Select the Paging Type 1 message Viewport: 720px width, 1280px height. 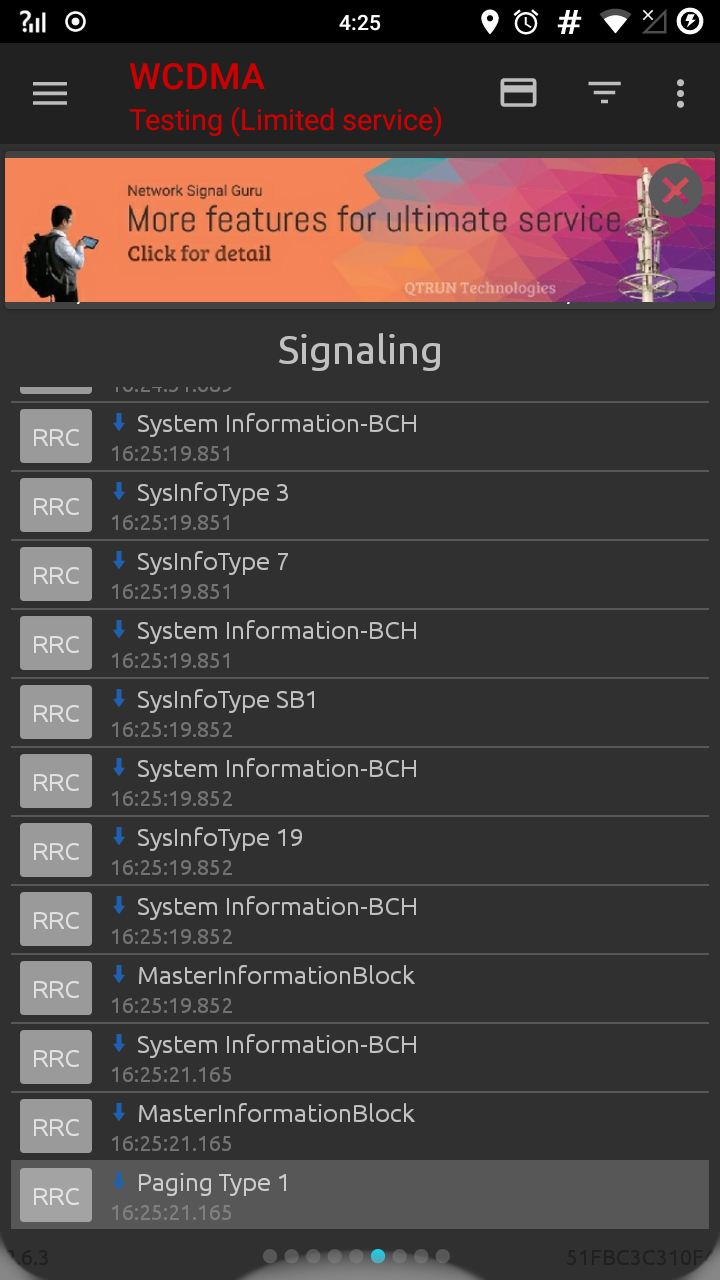[360, 1195]
